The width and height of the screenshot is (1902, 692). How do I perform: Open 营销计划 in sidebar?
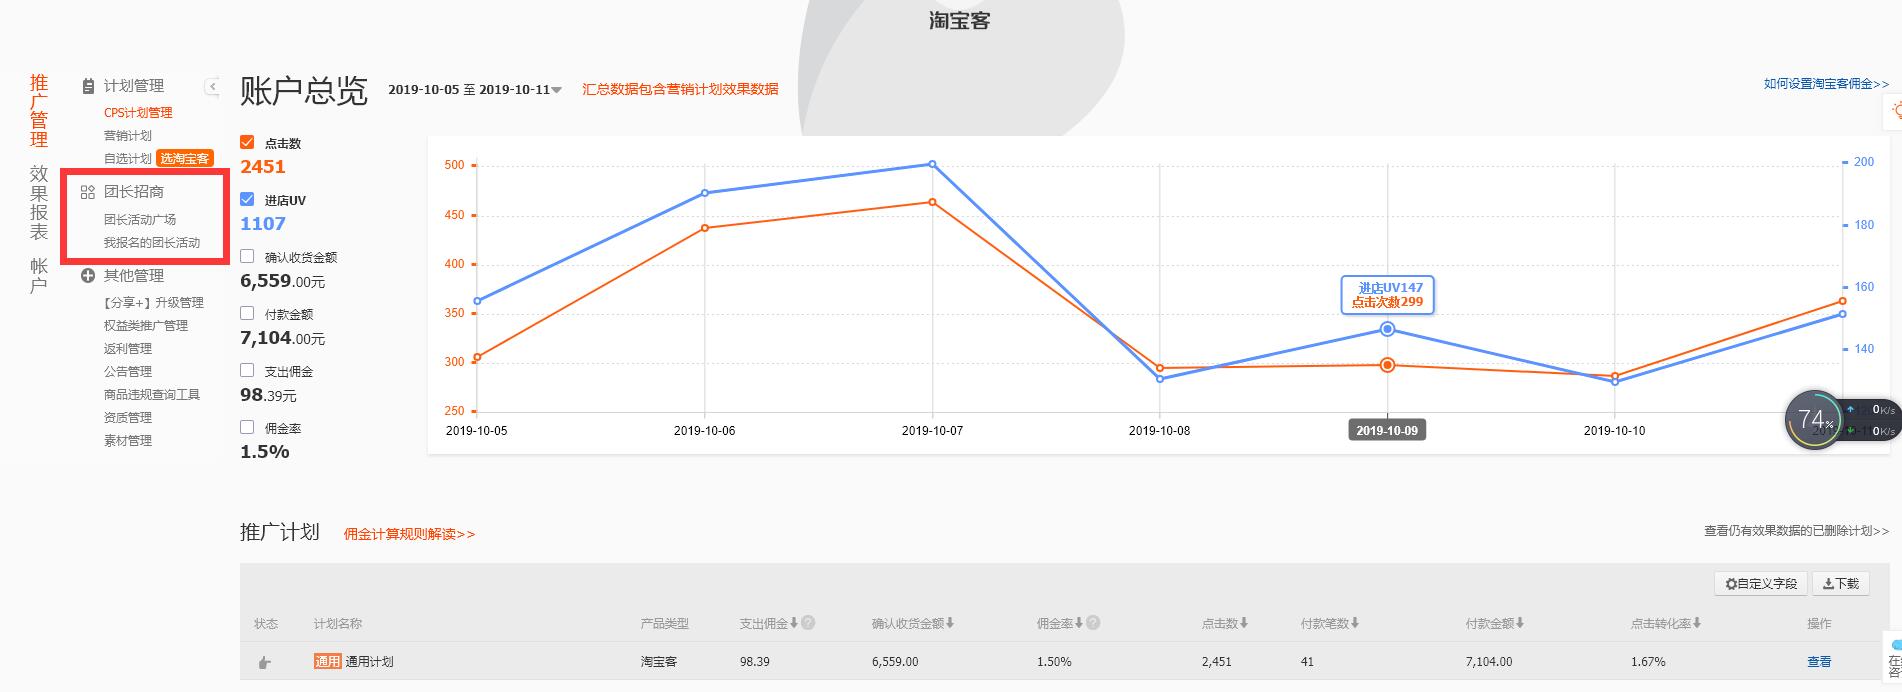click(128, 136)
